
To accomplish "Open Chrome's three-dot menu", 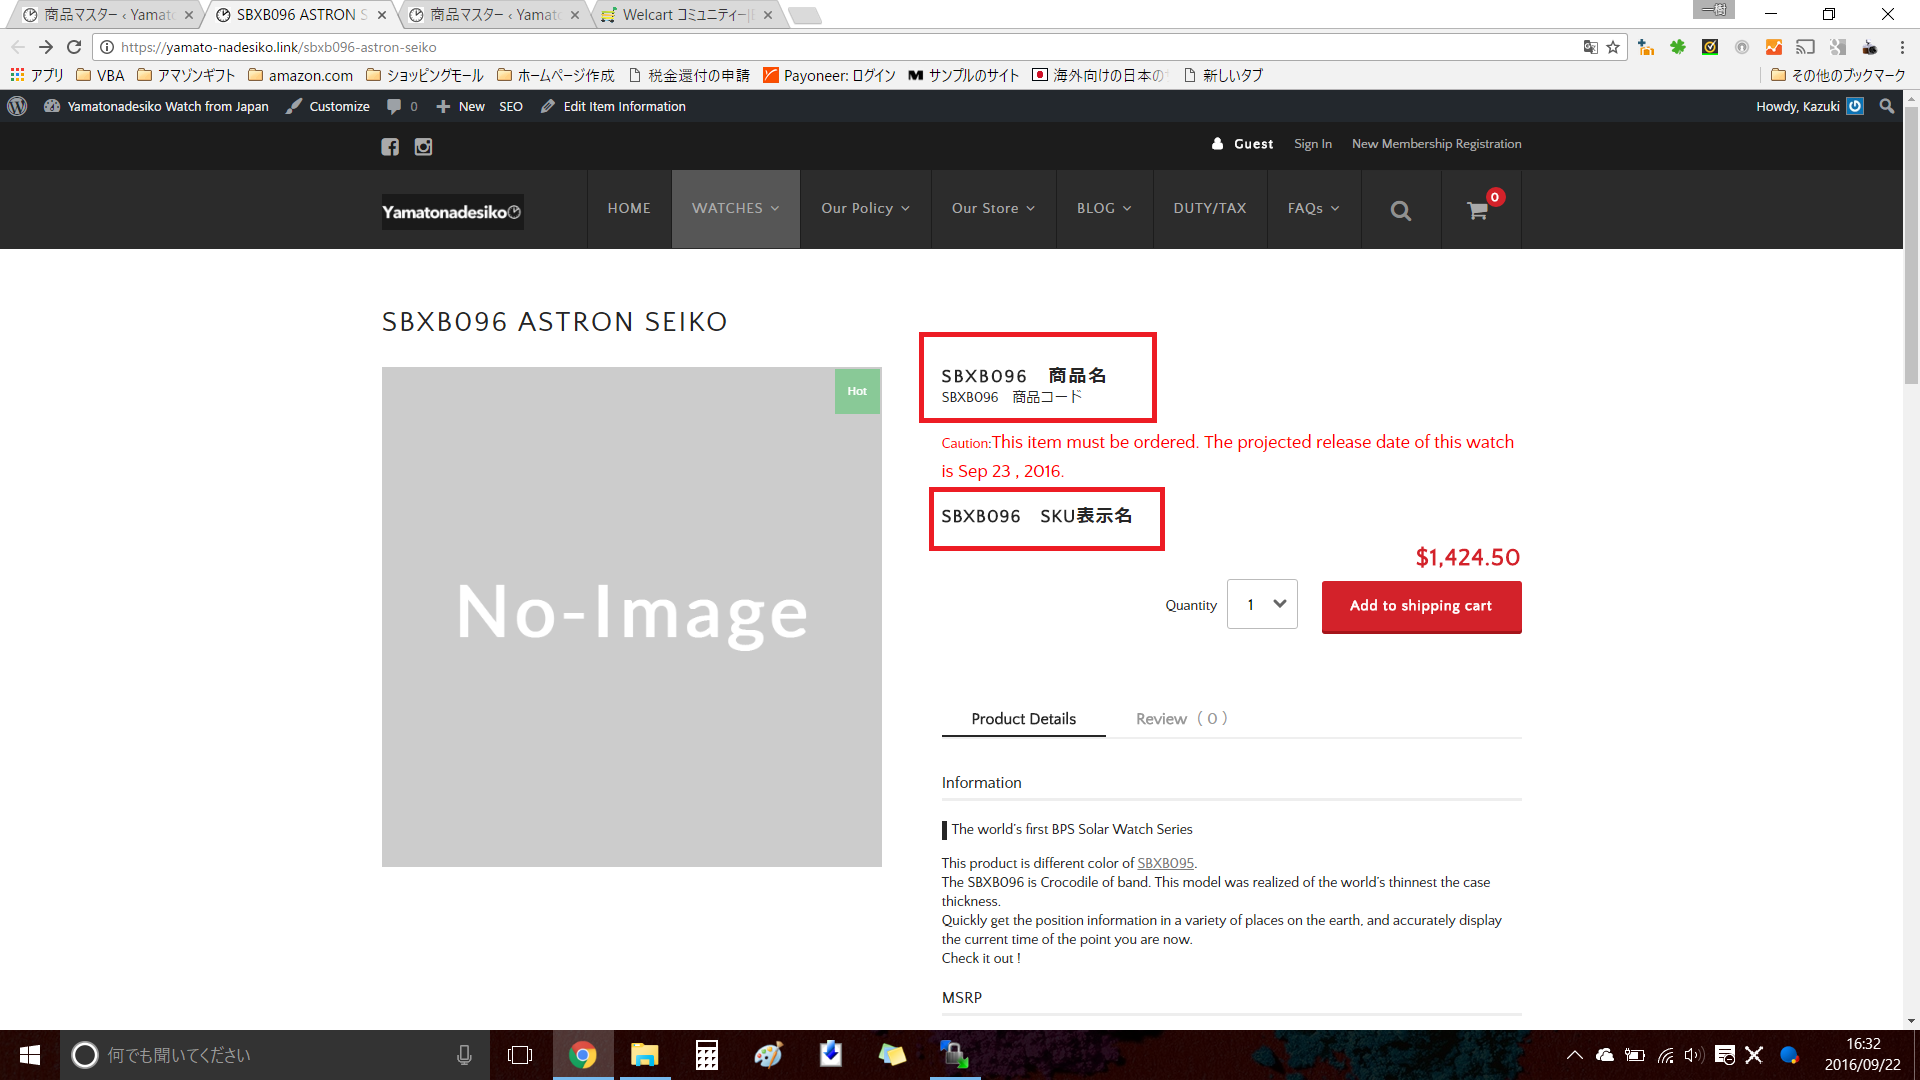I will click(x=1902, y=47).
